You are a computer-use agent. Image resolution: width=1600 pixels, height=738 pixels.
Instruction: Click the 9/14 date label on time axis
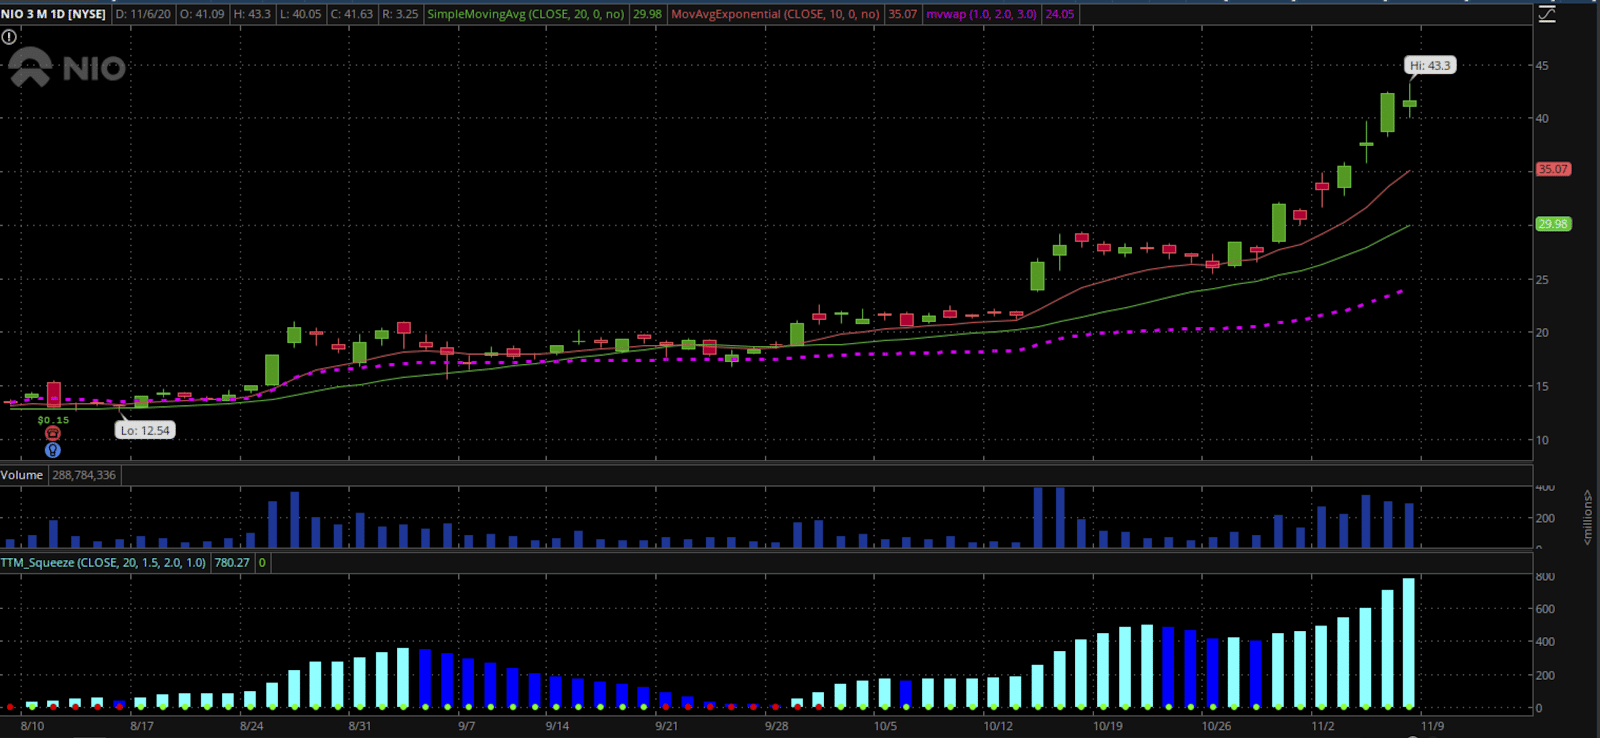(x=557, y=726)
